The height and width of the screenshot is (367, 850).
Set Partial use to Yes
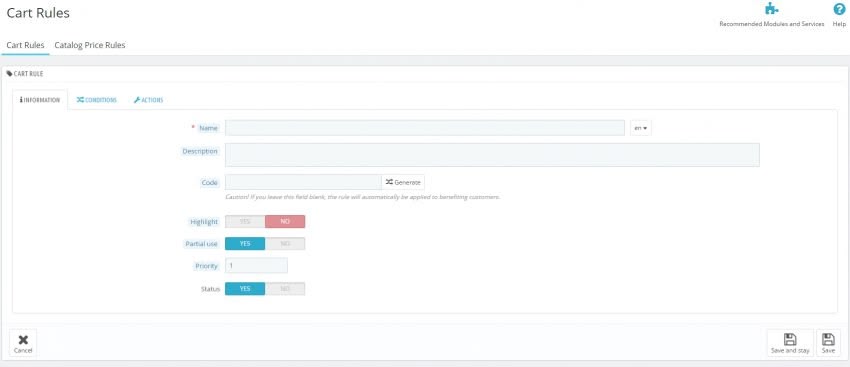[x=245, y=244]
